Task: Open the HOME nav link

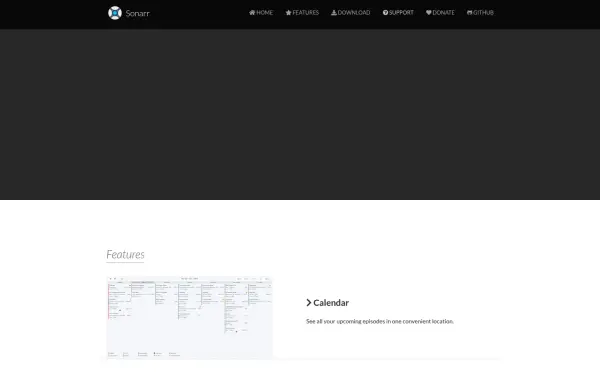Action: tap(261, 13)
